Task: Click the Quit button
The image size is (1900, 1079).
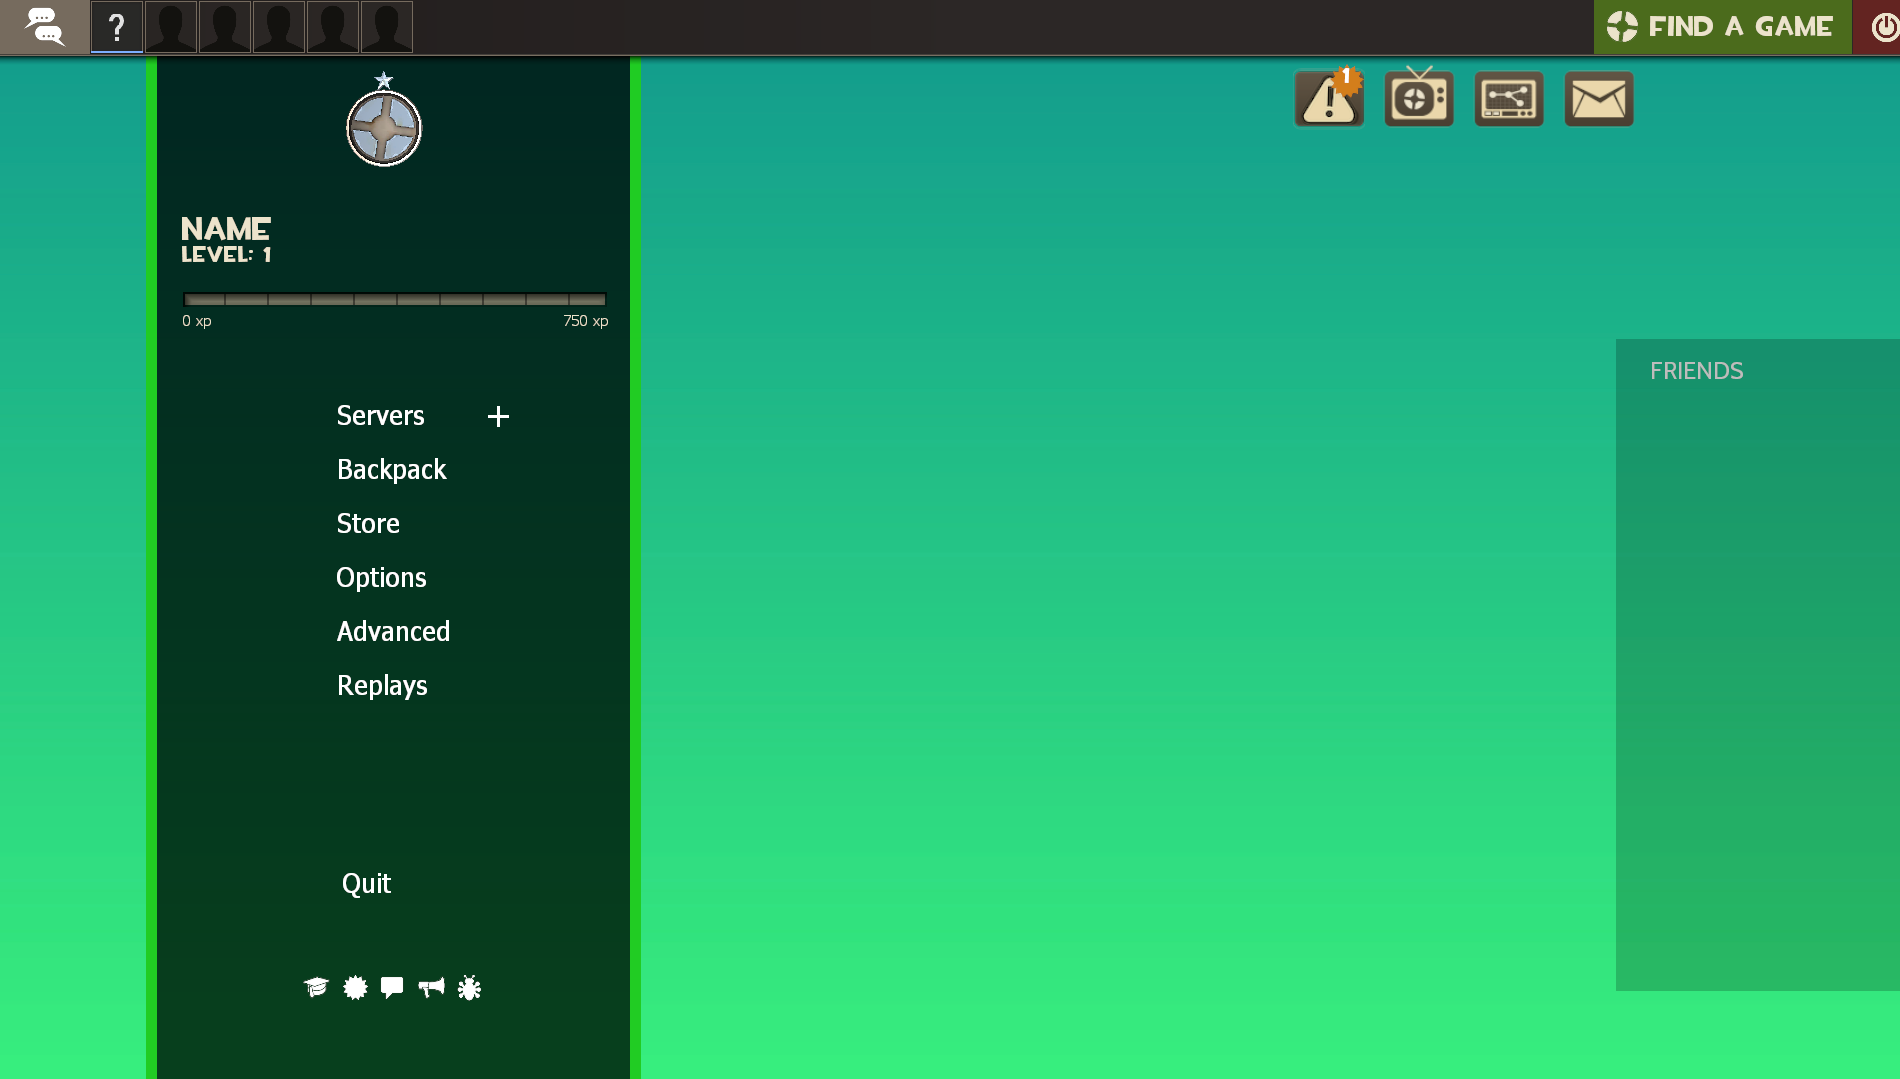Action: tap(366, 884)
